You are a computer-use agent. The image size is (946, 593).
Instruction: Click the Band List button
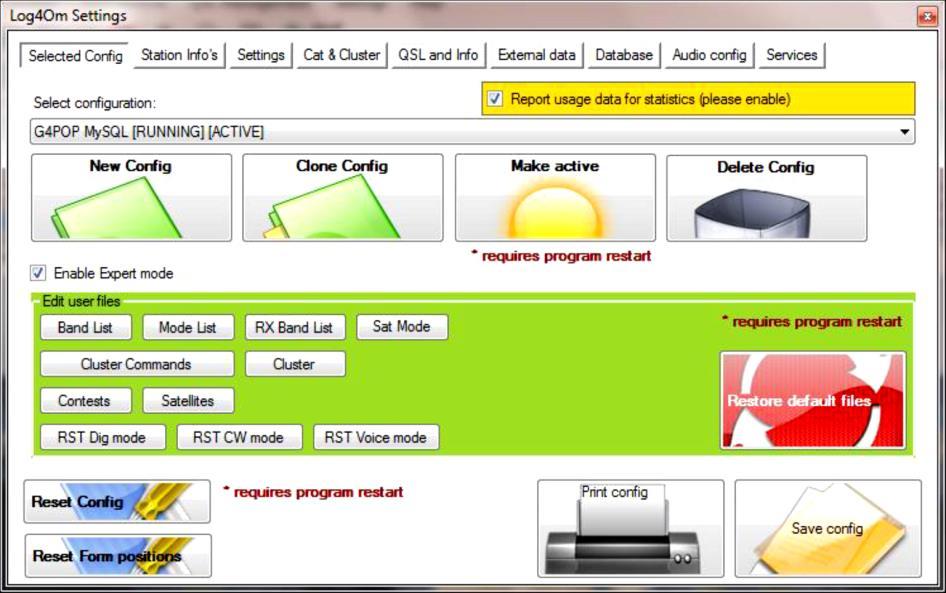coord(86,328)
